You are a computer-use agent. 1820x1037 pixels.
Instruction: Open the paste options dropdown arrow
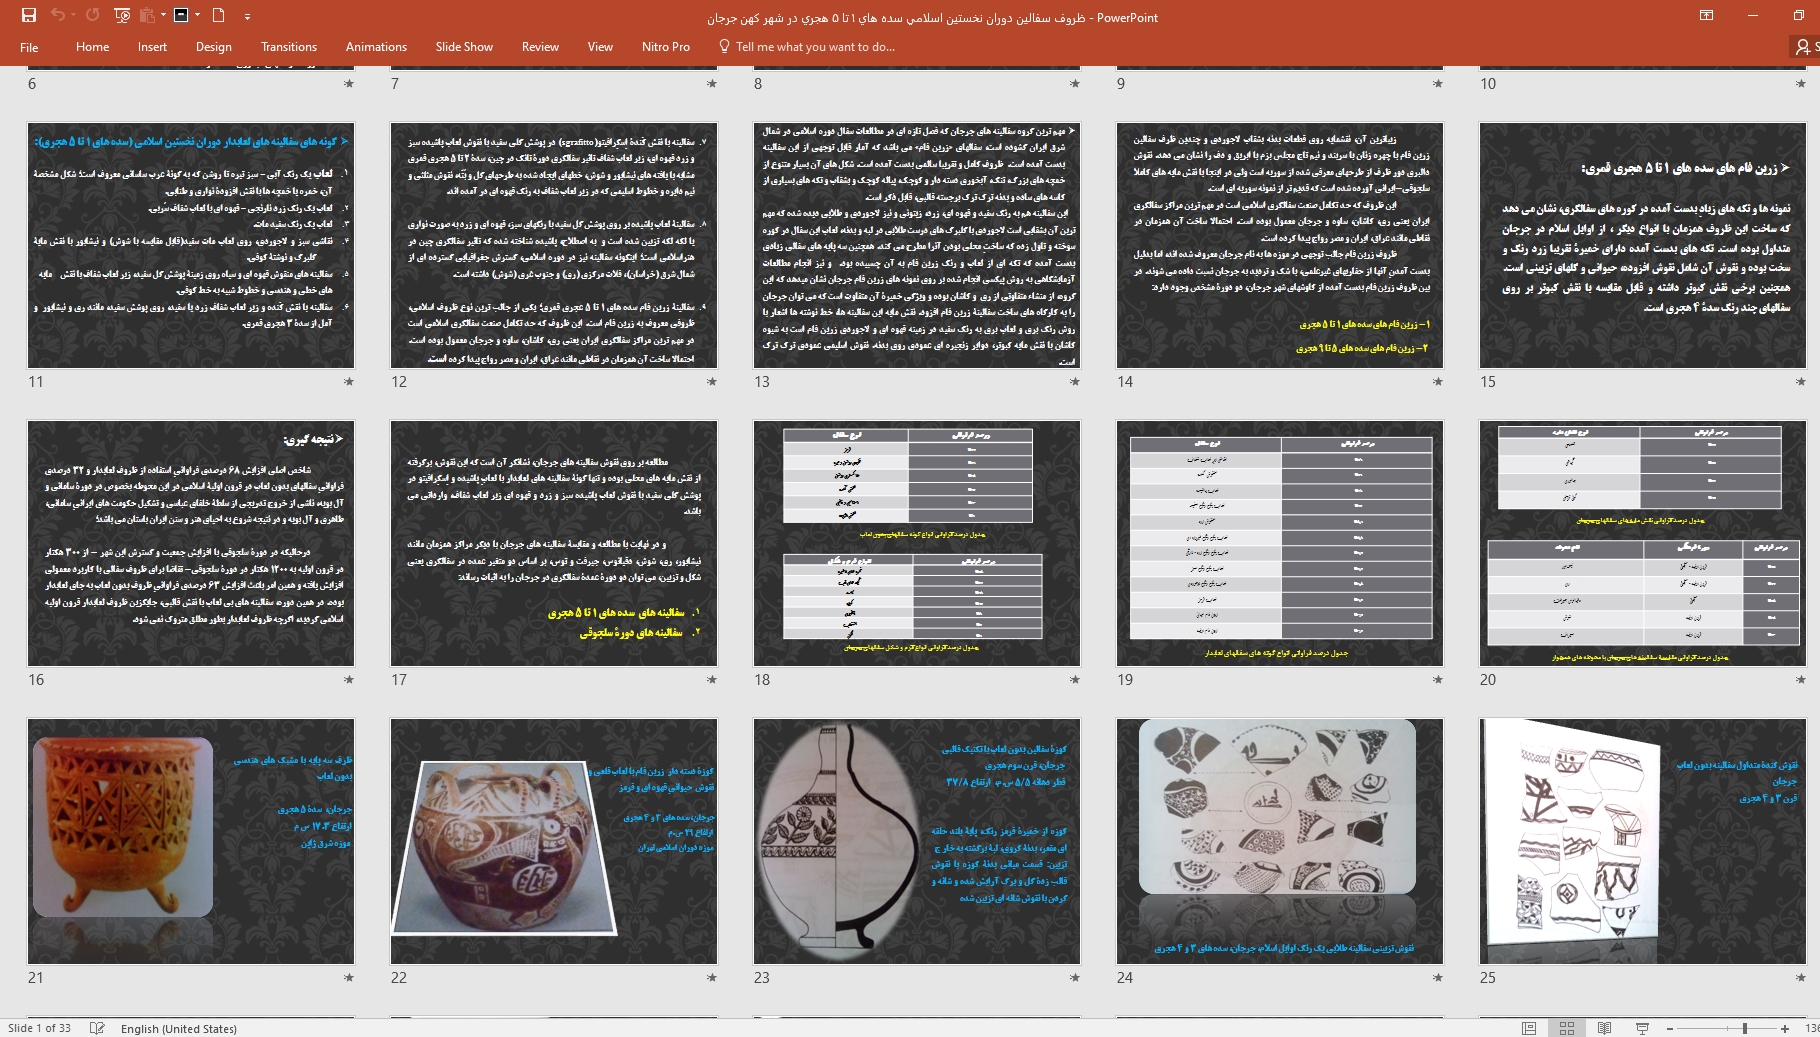point(162,15)
